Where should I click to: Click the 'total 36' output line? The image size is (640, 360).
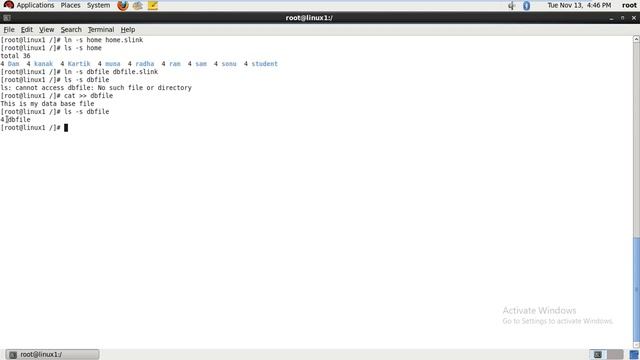[x=16, y=56]
